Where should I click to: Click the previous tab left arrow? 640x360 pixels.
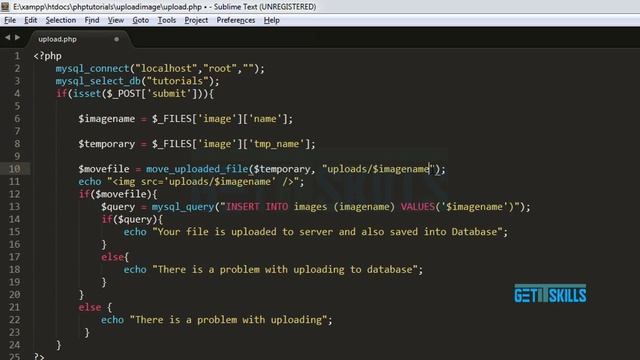click(7, 38)
